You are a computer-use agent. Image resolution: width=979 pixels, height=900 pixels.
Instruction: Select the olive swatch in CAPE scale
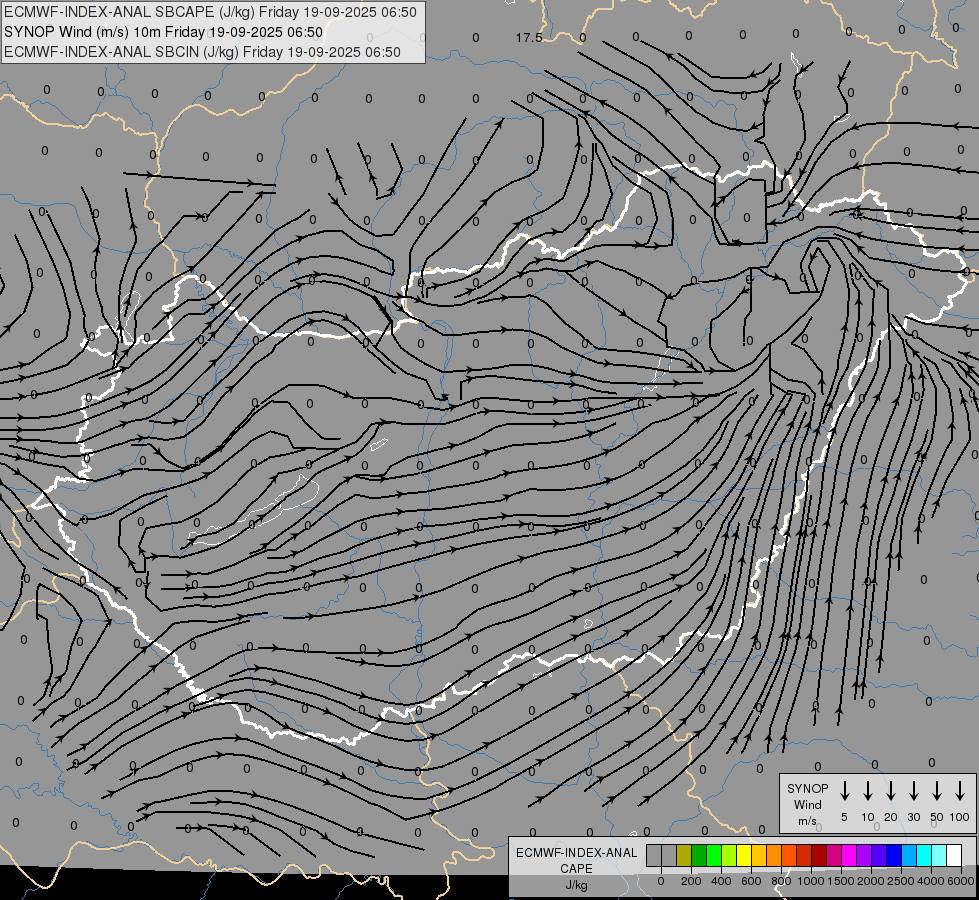(x=684, y=855)
